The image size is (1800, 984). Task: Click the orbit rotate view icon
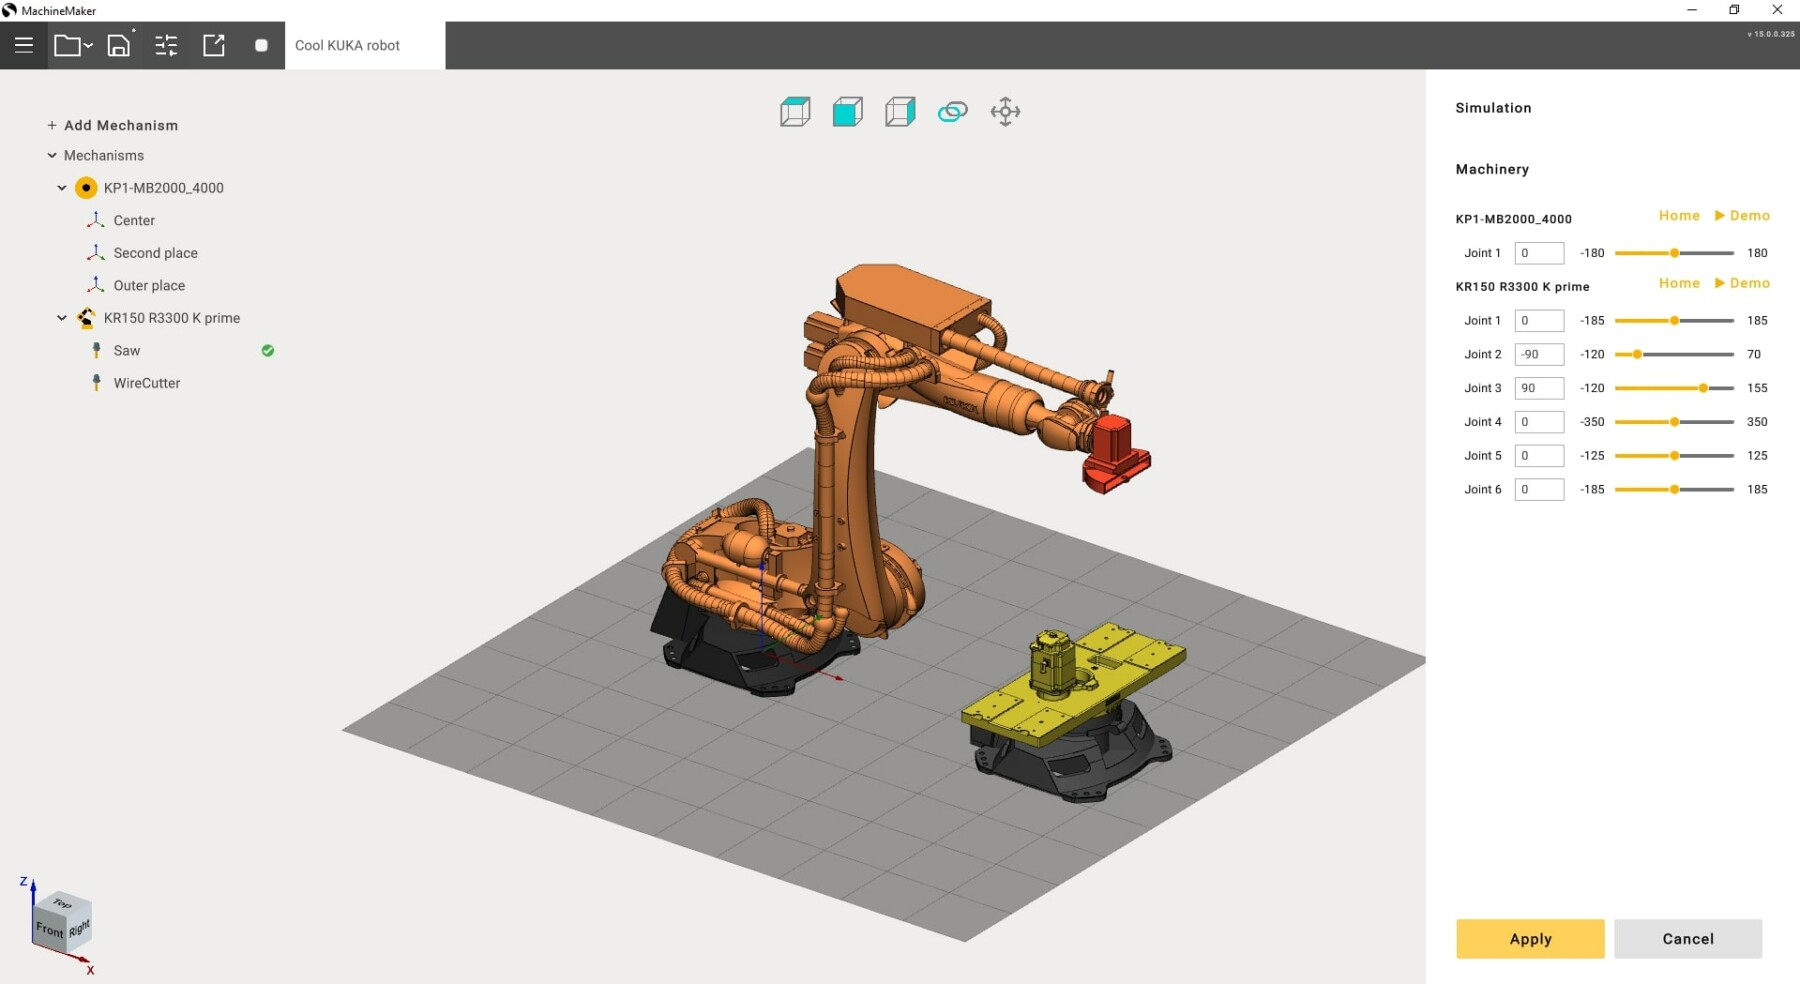pyautogui.click(x=953, y=111)
